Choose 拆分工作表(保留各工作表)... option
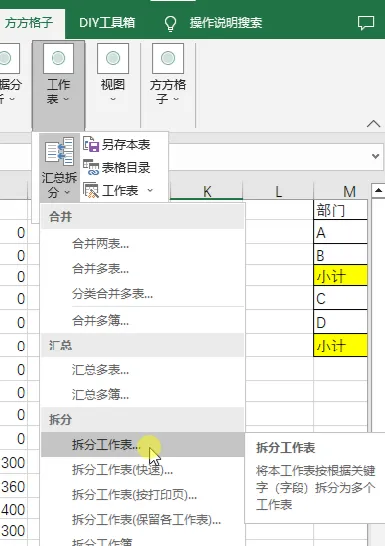Image resolution: width=385 pixels, height=546 pixels. pyautogui.click(x=143, y=520)
